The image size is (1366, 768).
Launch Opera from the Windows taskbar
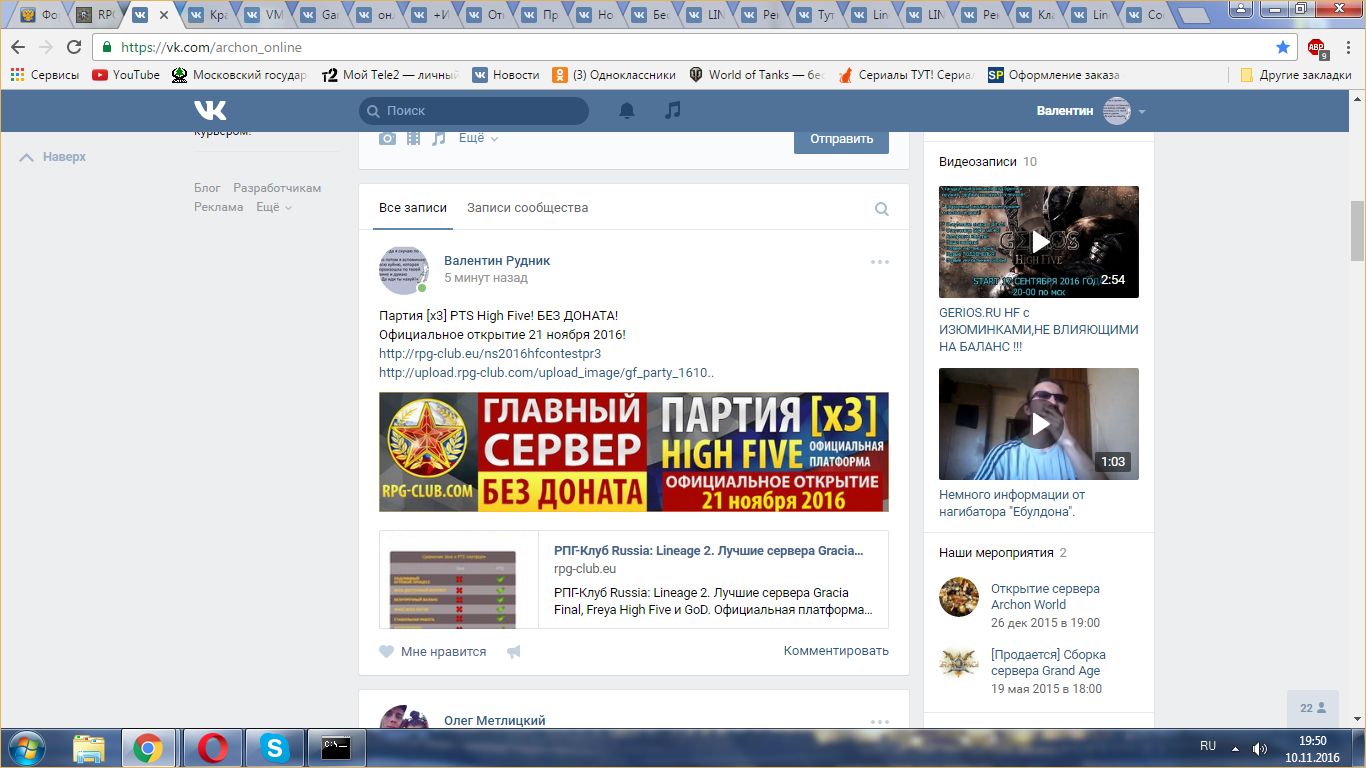pyautogui.click(x=211, y=748)
